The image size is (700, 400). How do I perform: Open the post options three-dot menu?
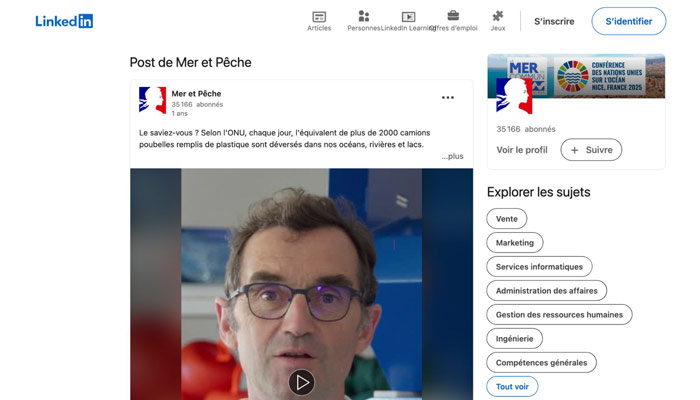[x=448, y=98]
